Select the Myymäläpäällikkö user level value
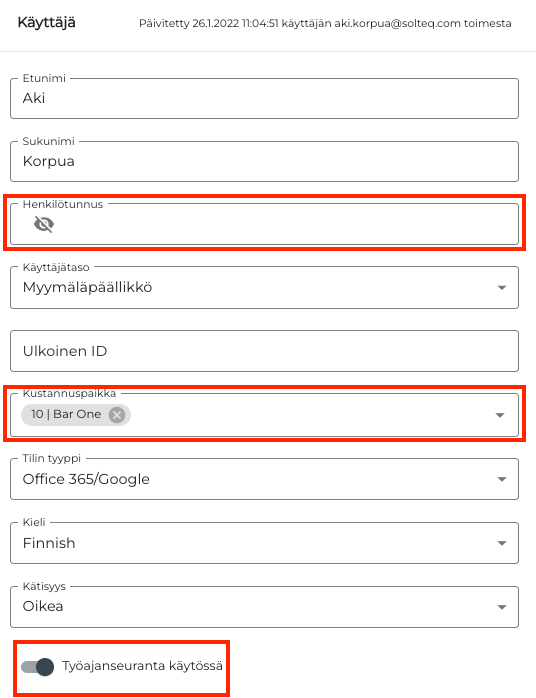The image size is (536, 698). (x=87, y=288)
